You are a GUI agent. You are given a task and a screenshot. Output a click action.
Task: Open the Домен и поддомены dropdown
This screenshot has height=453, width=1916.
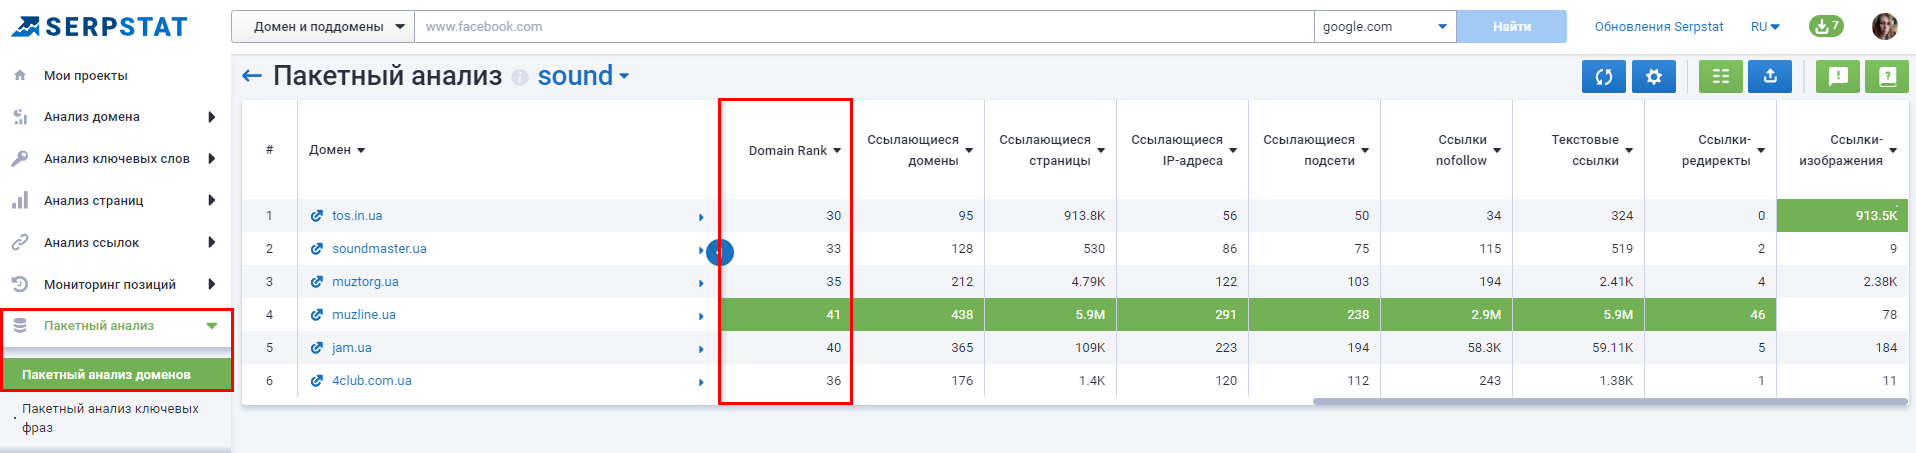click(x=323, y=27)
